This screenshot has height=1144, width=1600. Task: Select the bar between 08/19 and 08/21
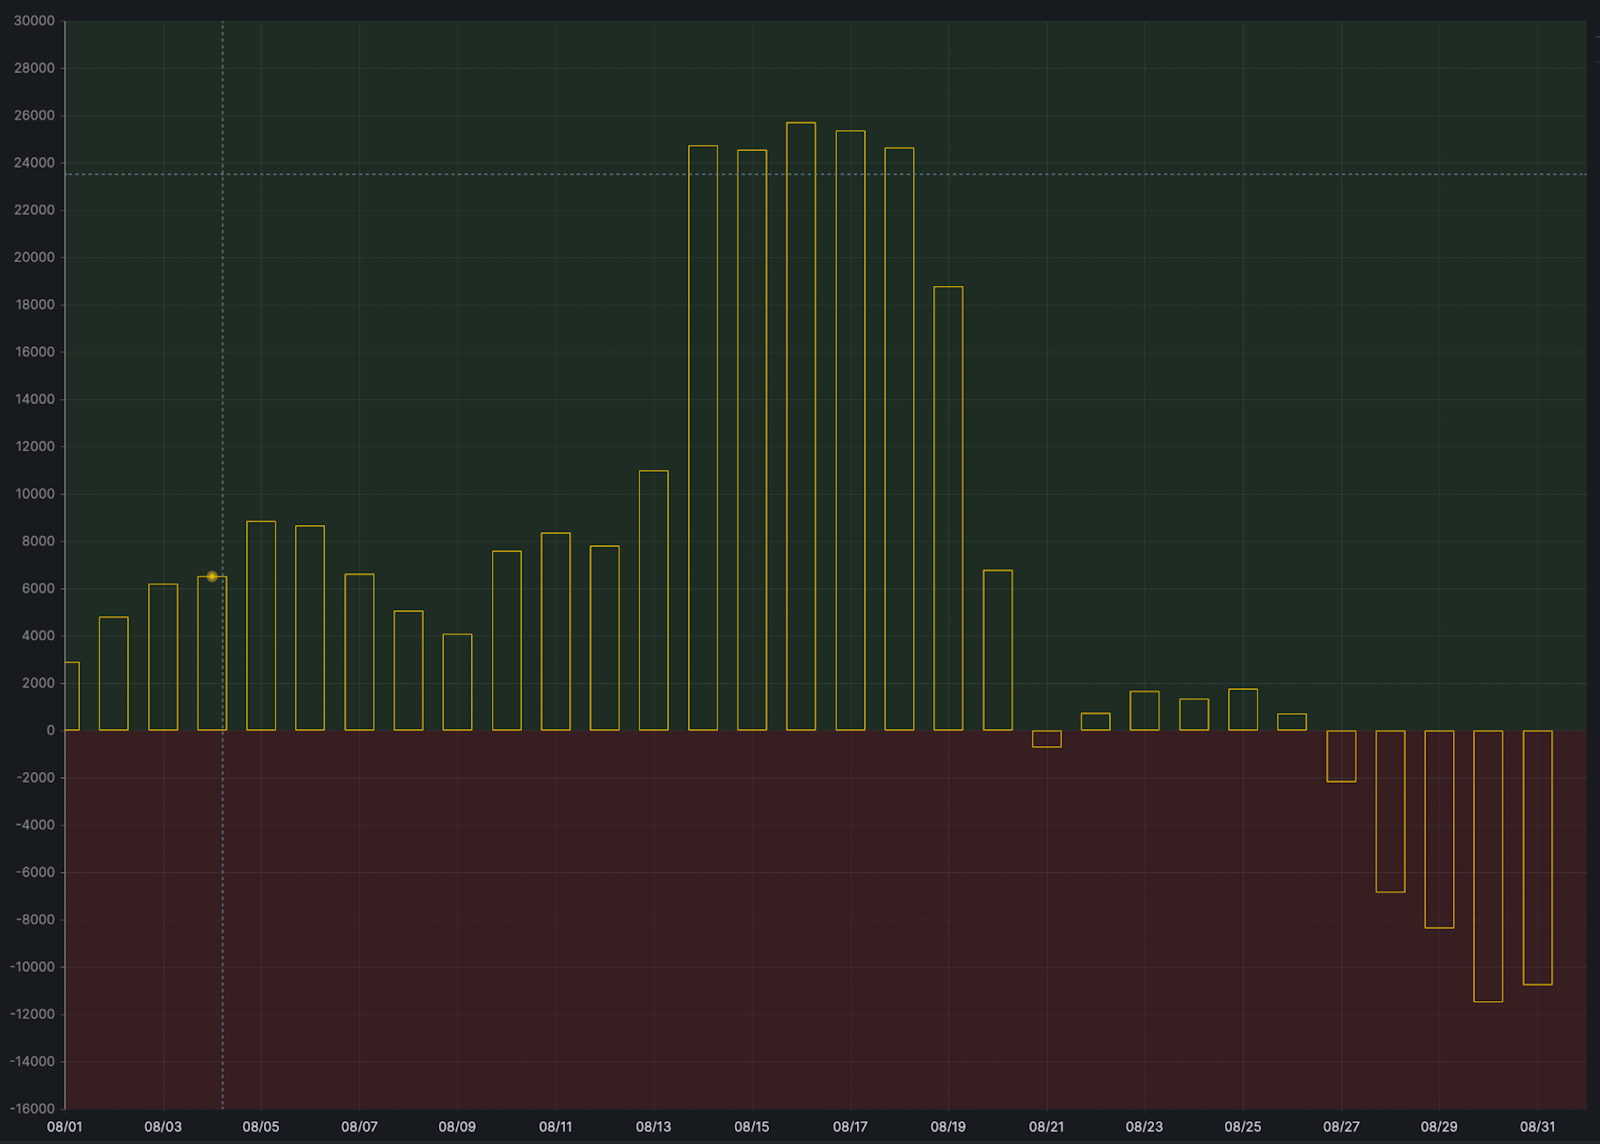click(998, 650)
